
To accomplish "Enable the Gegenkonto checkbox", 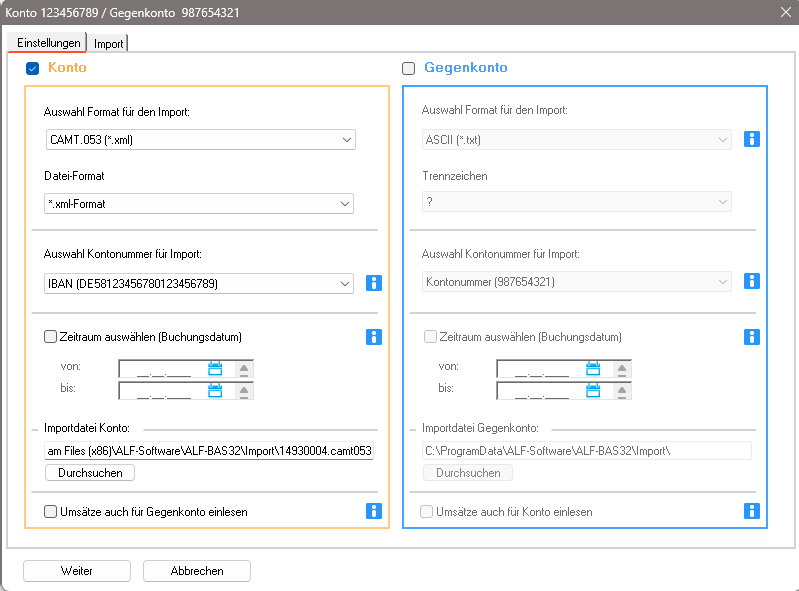I will pyautogui.click(x=409, y=68).
